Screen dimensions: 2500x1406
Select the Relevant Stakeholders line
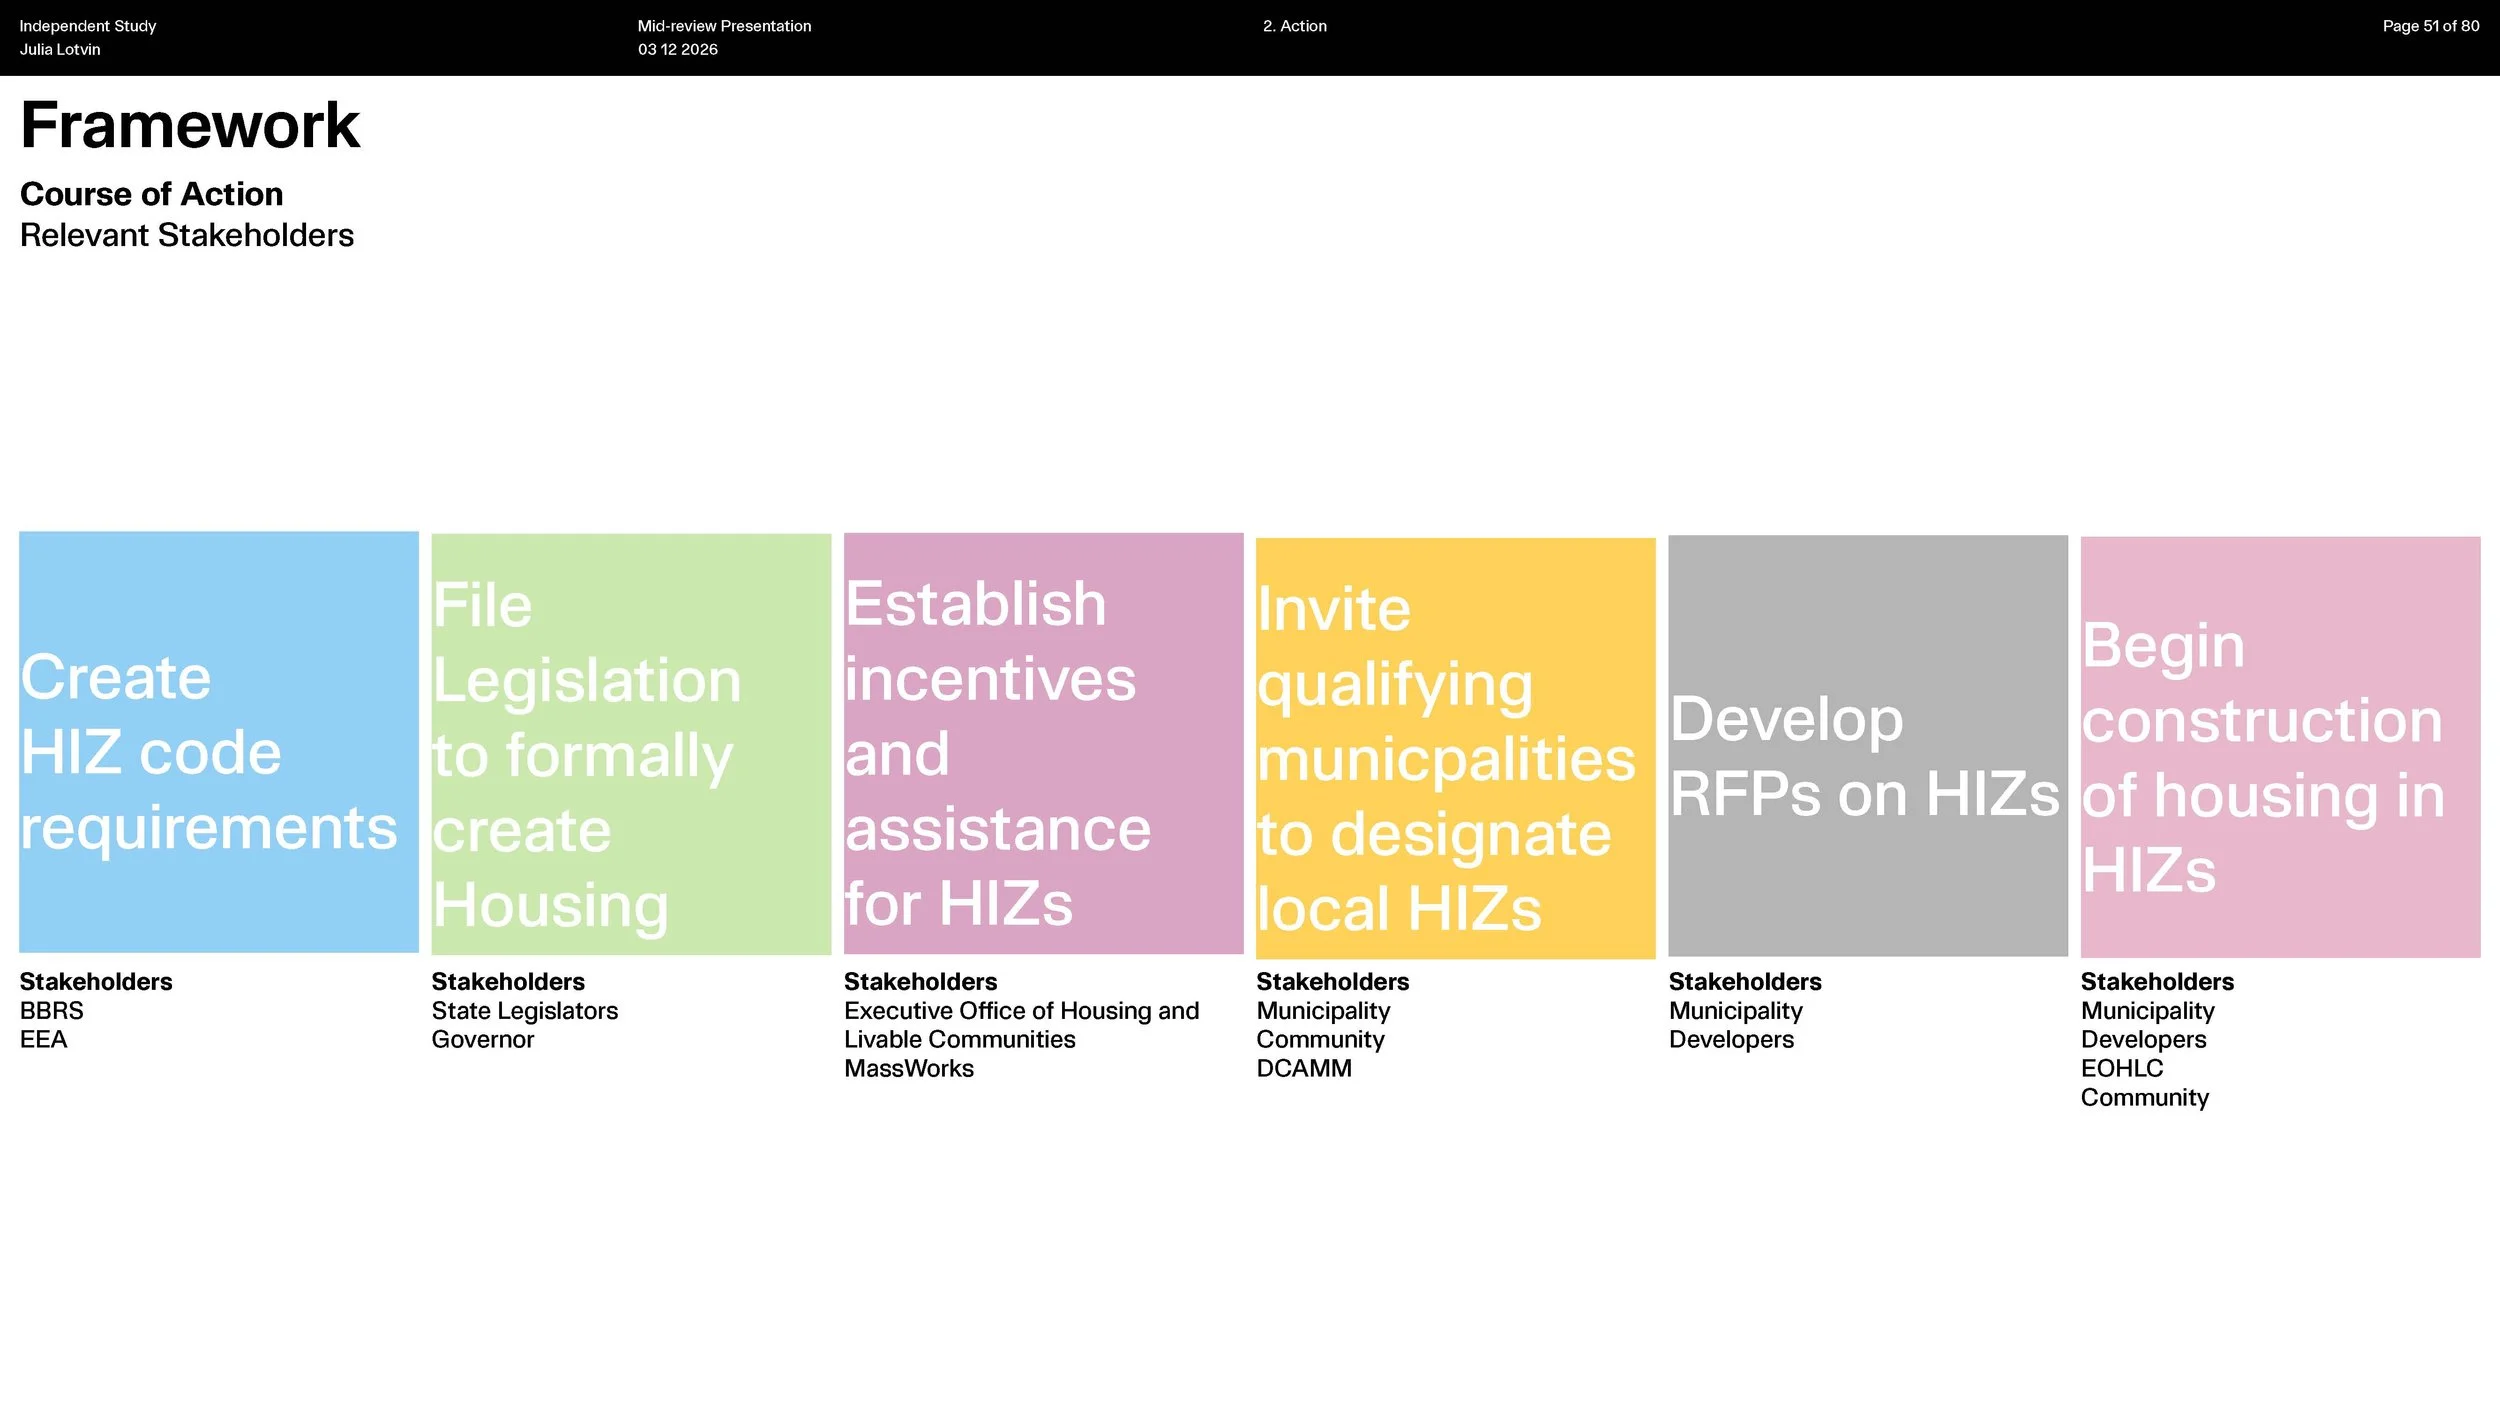click(x=187, y=235)
